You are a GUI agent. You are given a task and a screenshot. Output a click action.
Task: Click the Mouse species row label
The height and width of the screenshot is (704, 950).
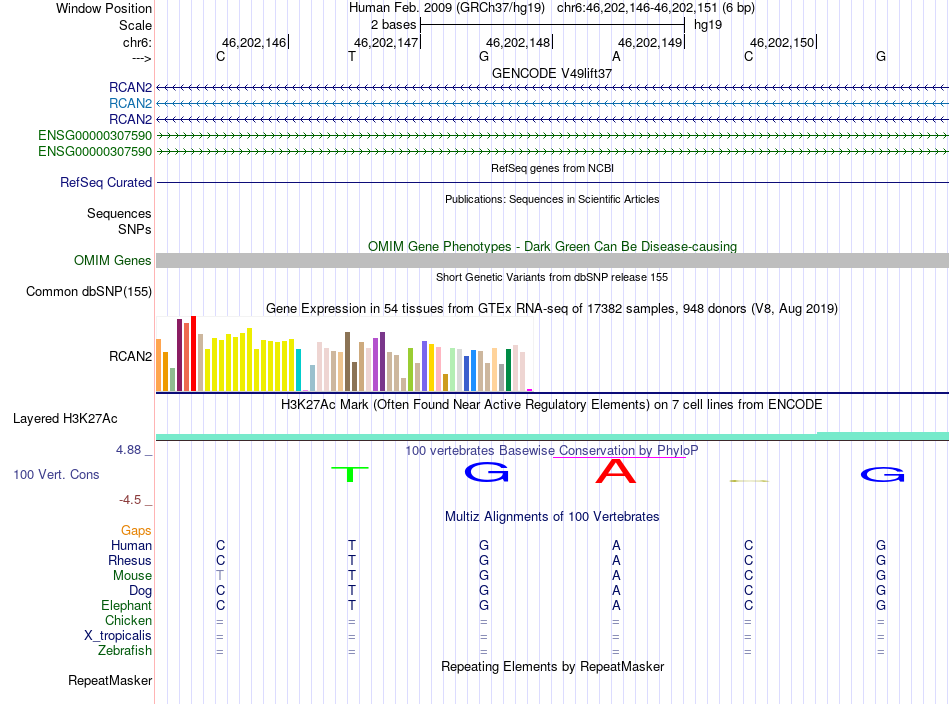132,576
